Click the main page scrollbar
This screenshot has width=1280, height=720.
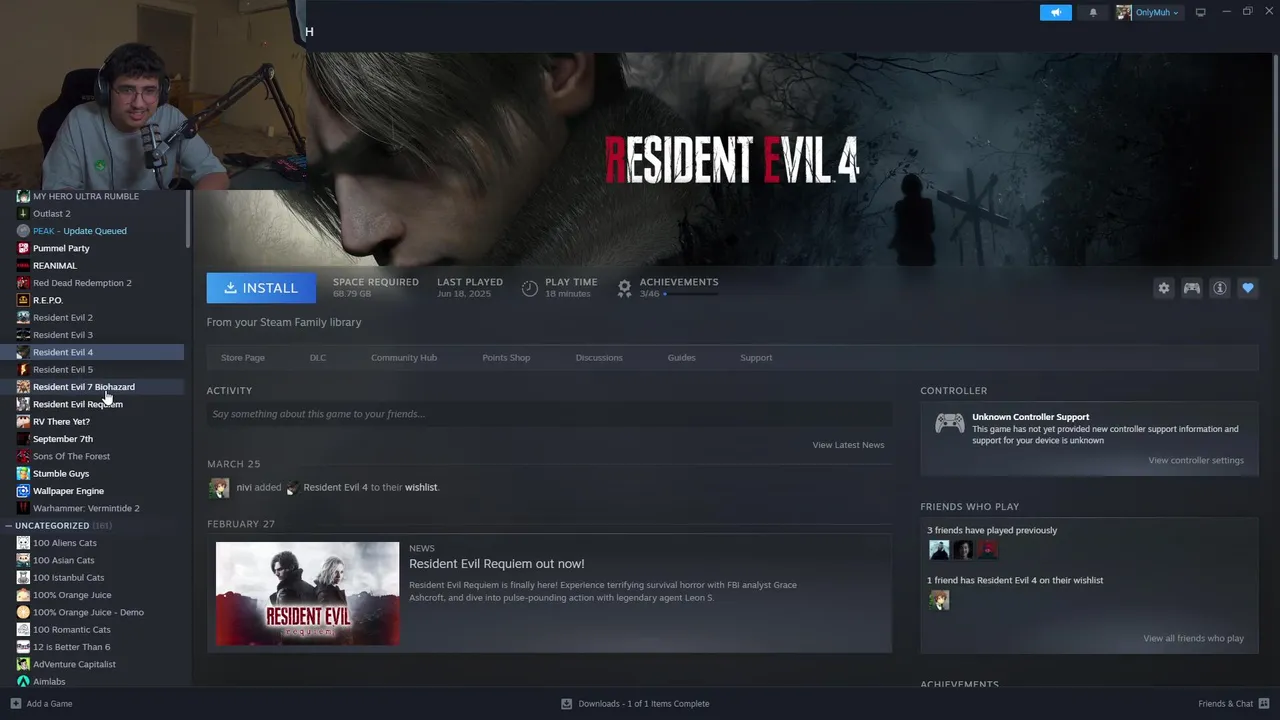[1275, 155]
